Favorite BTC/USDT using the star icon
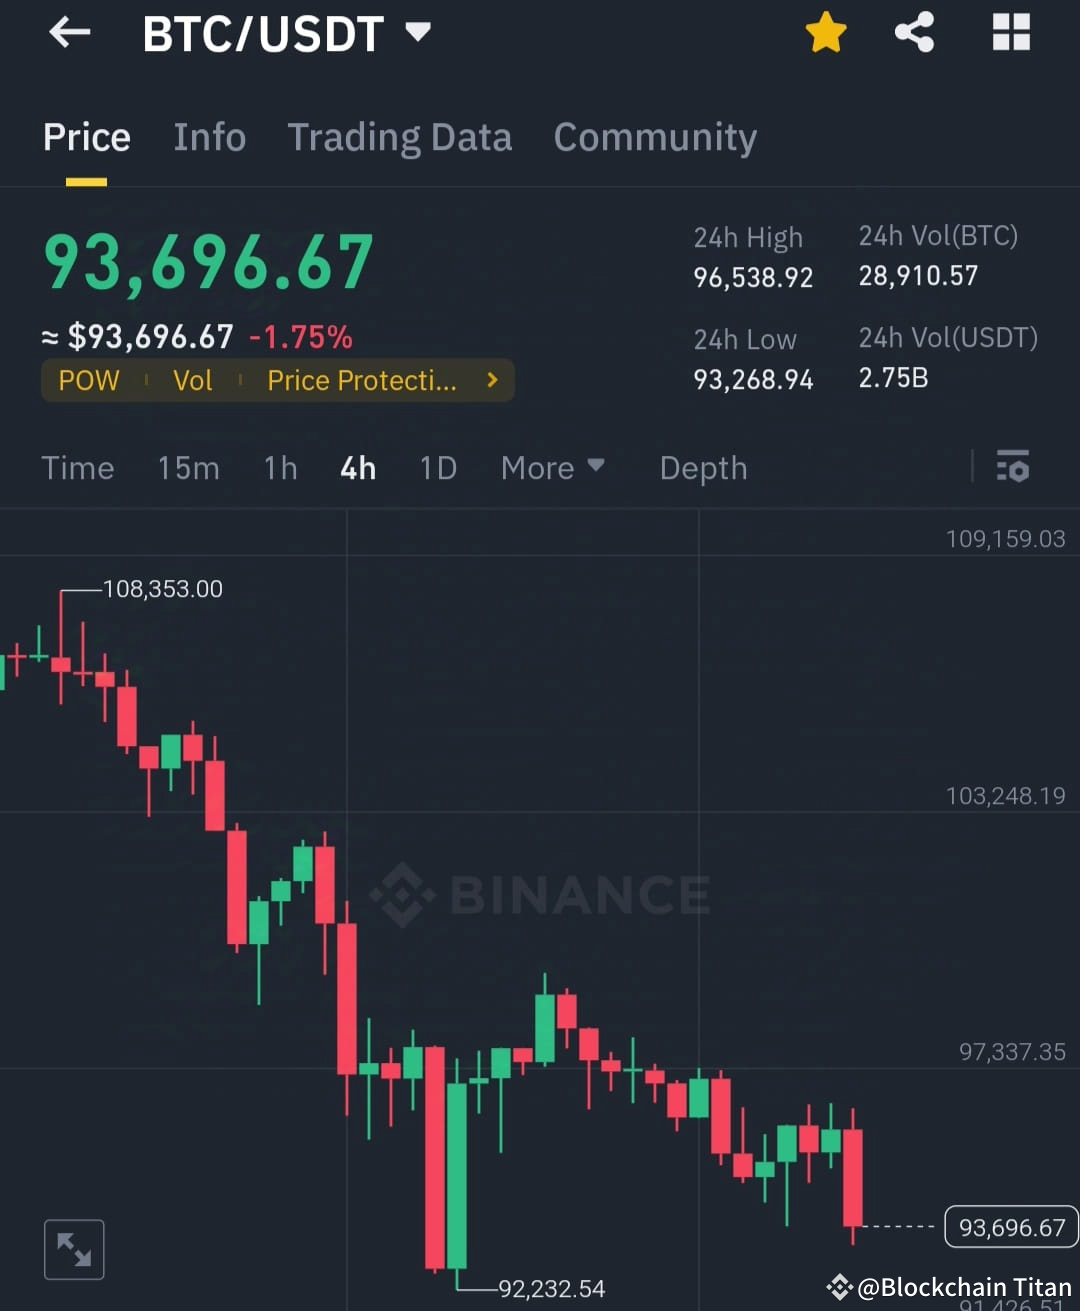This screenshot has height=1311, width=1080. tap(826, 31)
